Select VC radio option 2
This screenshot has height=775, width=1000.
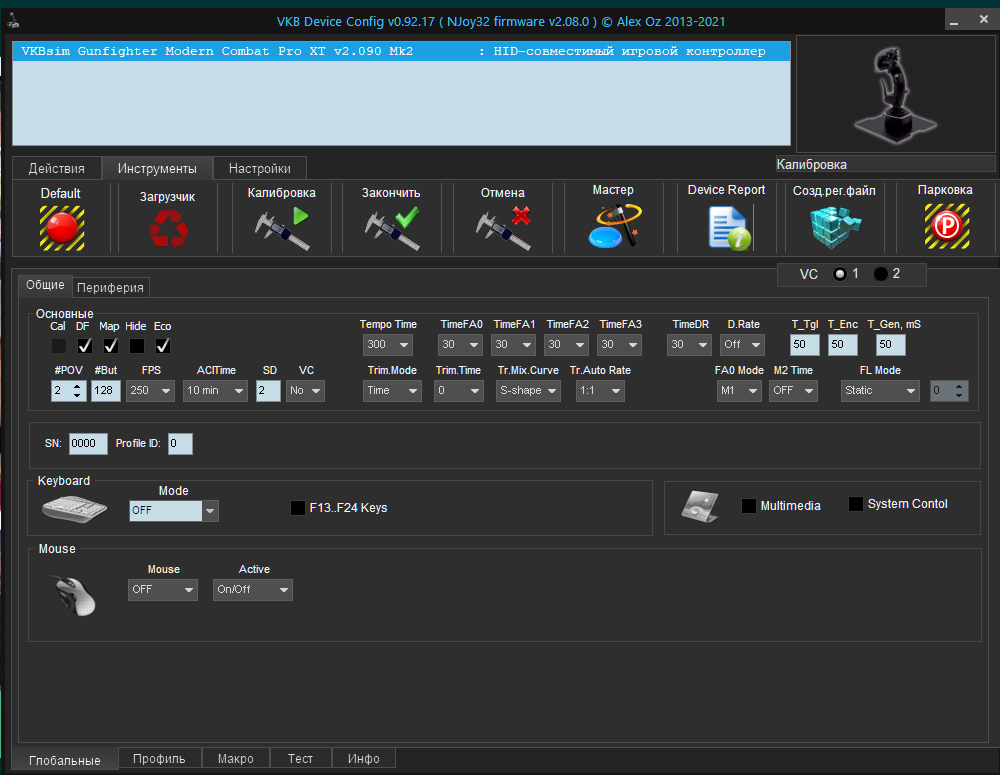pyautogui.click(x=881, y=274)
